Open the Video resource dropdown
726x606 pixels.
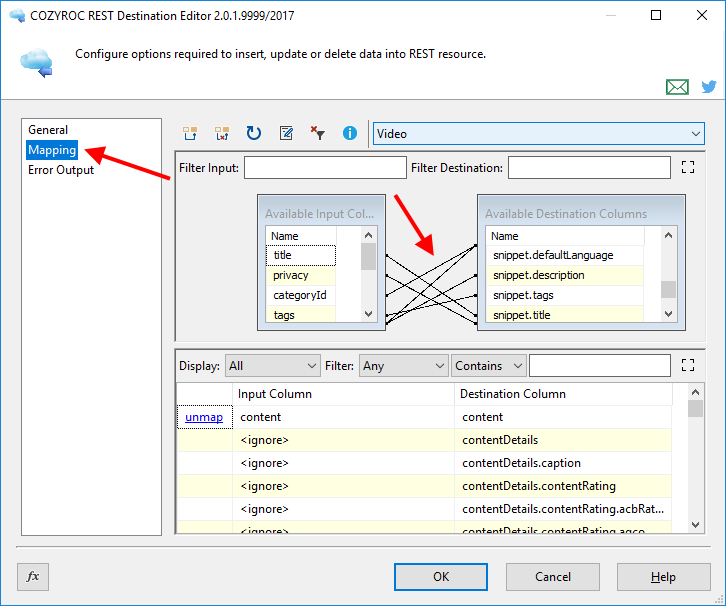pos(539,134)
